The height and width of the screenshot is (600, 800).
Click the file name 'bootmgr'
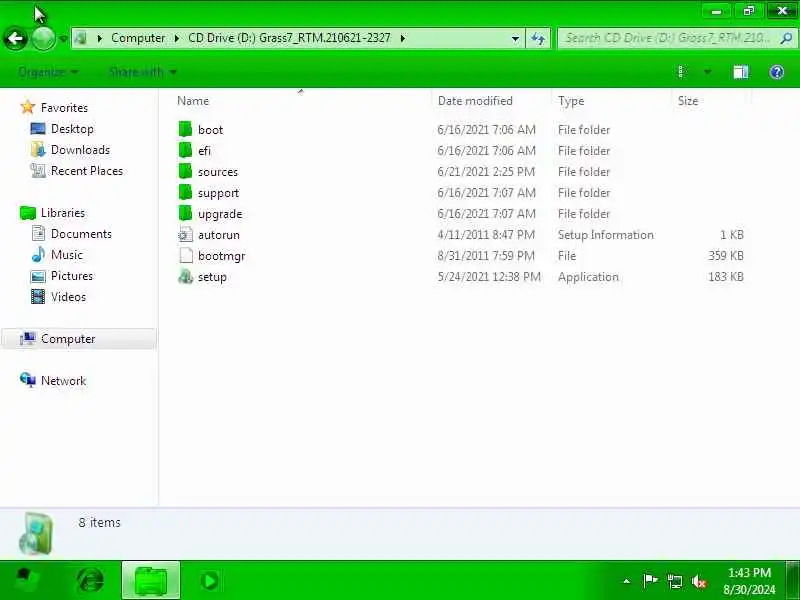[x=221, y=256]
